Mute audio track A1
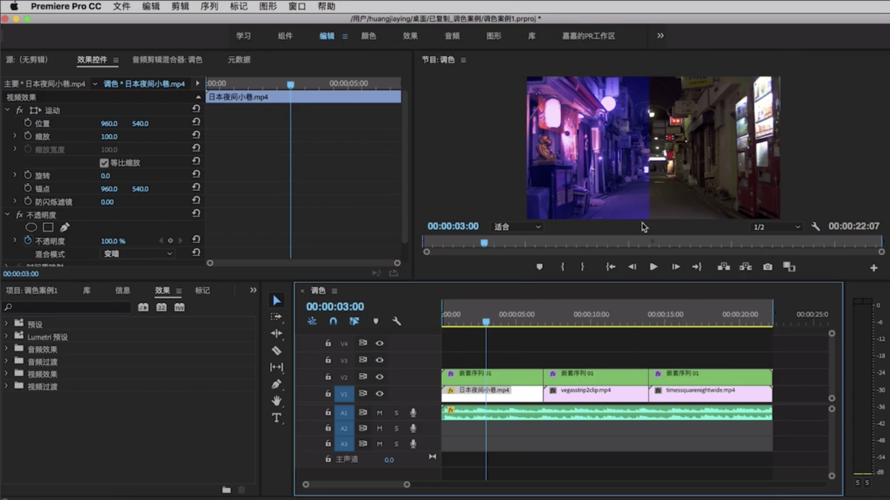The image size is (890, 500). [379, 412]
